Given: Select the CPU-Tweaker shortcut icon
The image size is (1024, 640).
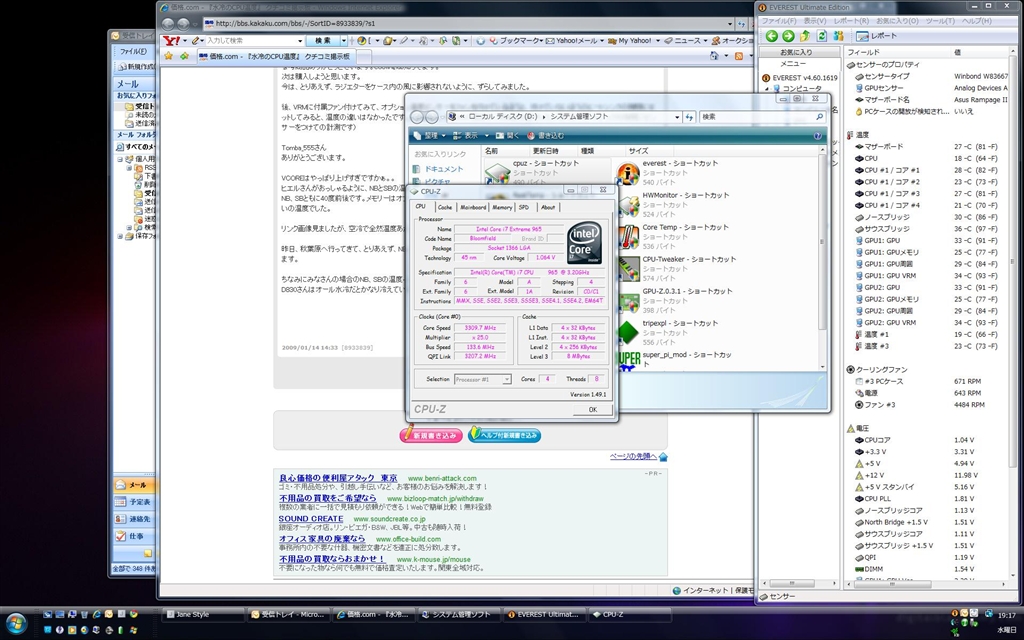Looking at the screenshot, I should [628, 270].
